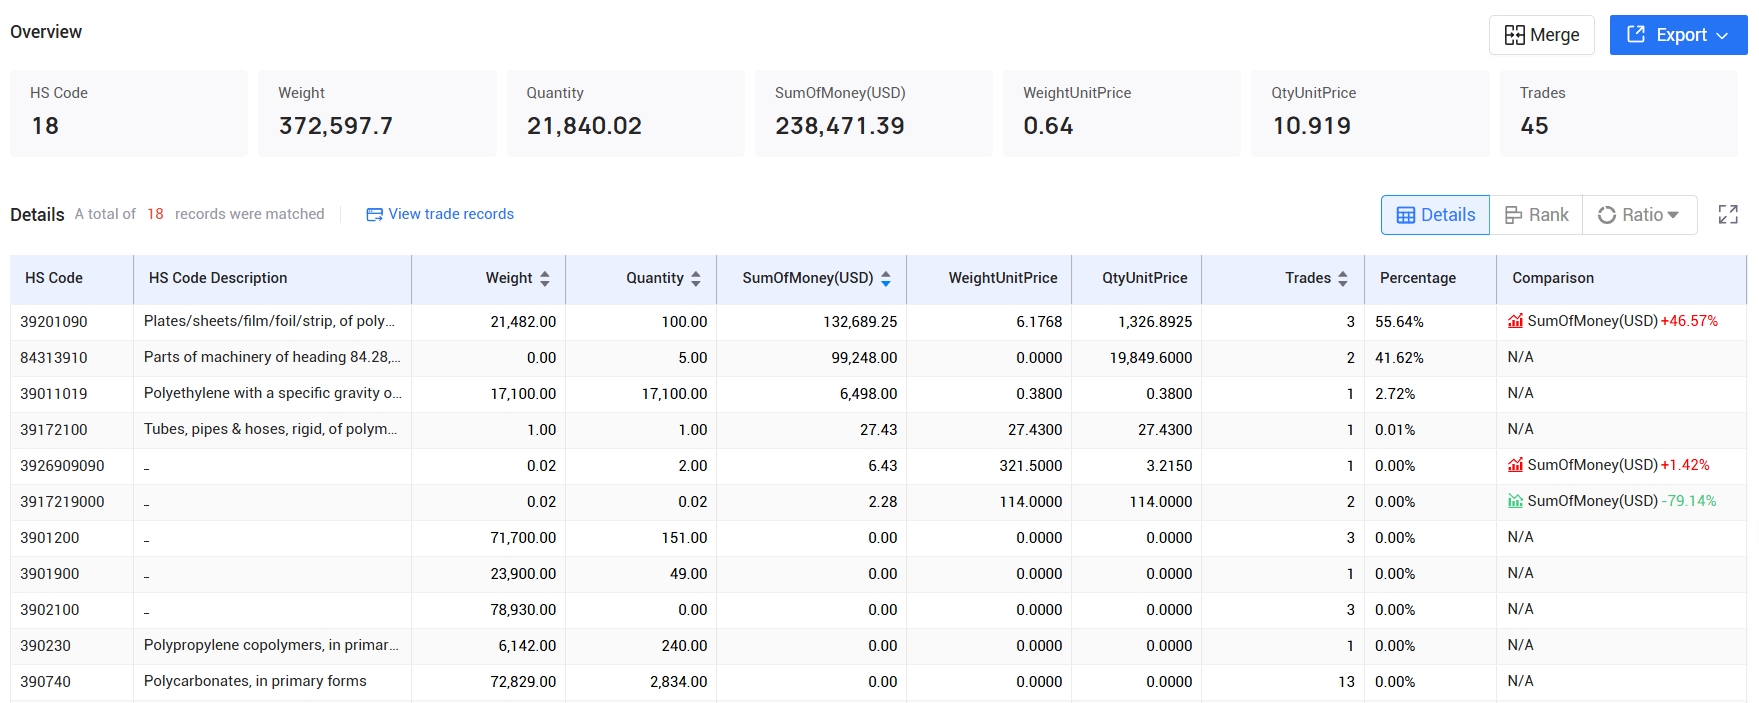Viewport: 1759px width, 703px height.
Task: Click the SumOfMoney(USD) summary card 238,471.39
Action: click(874, 113)
